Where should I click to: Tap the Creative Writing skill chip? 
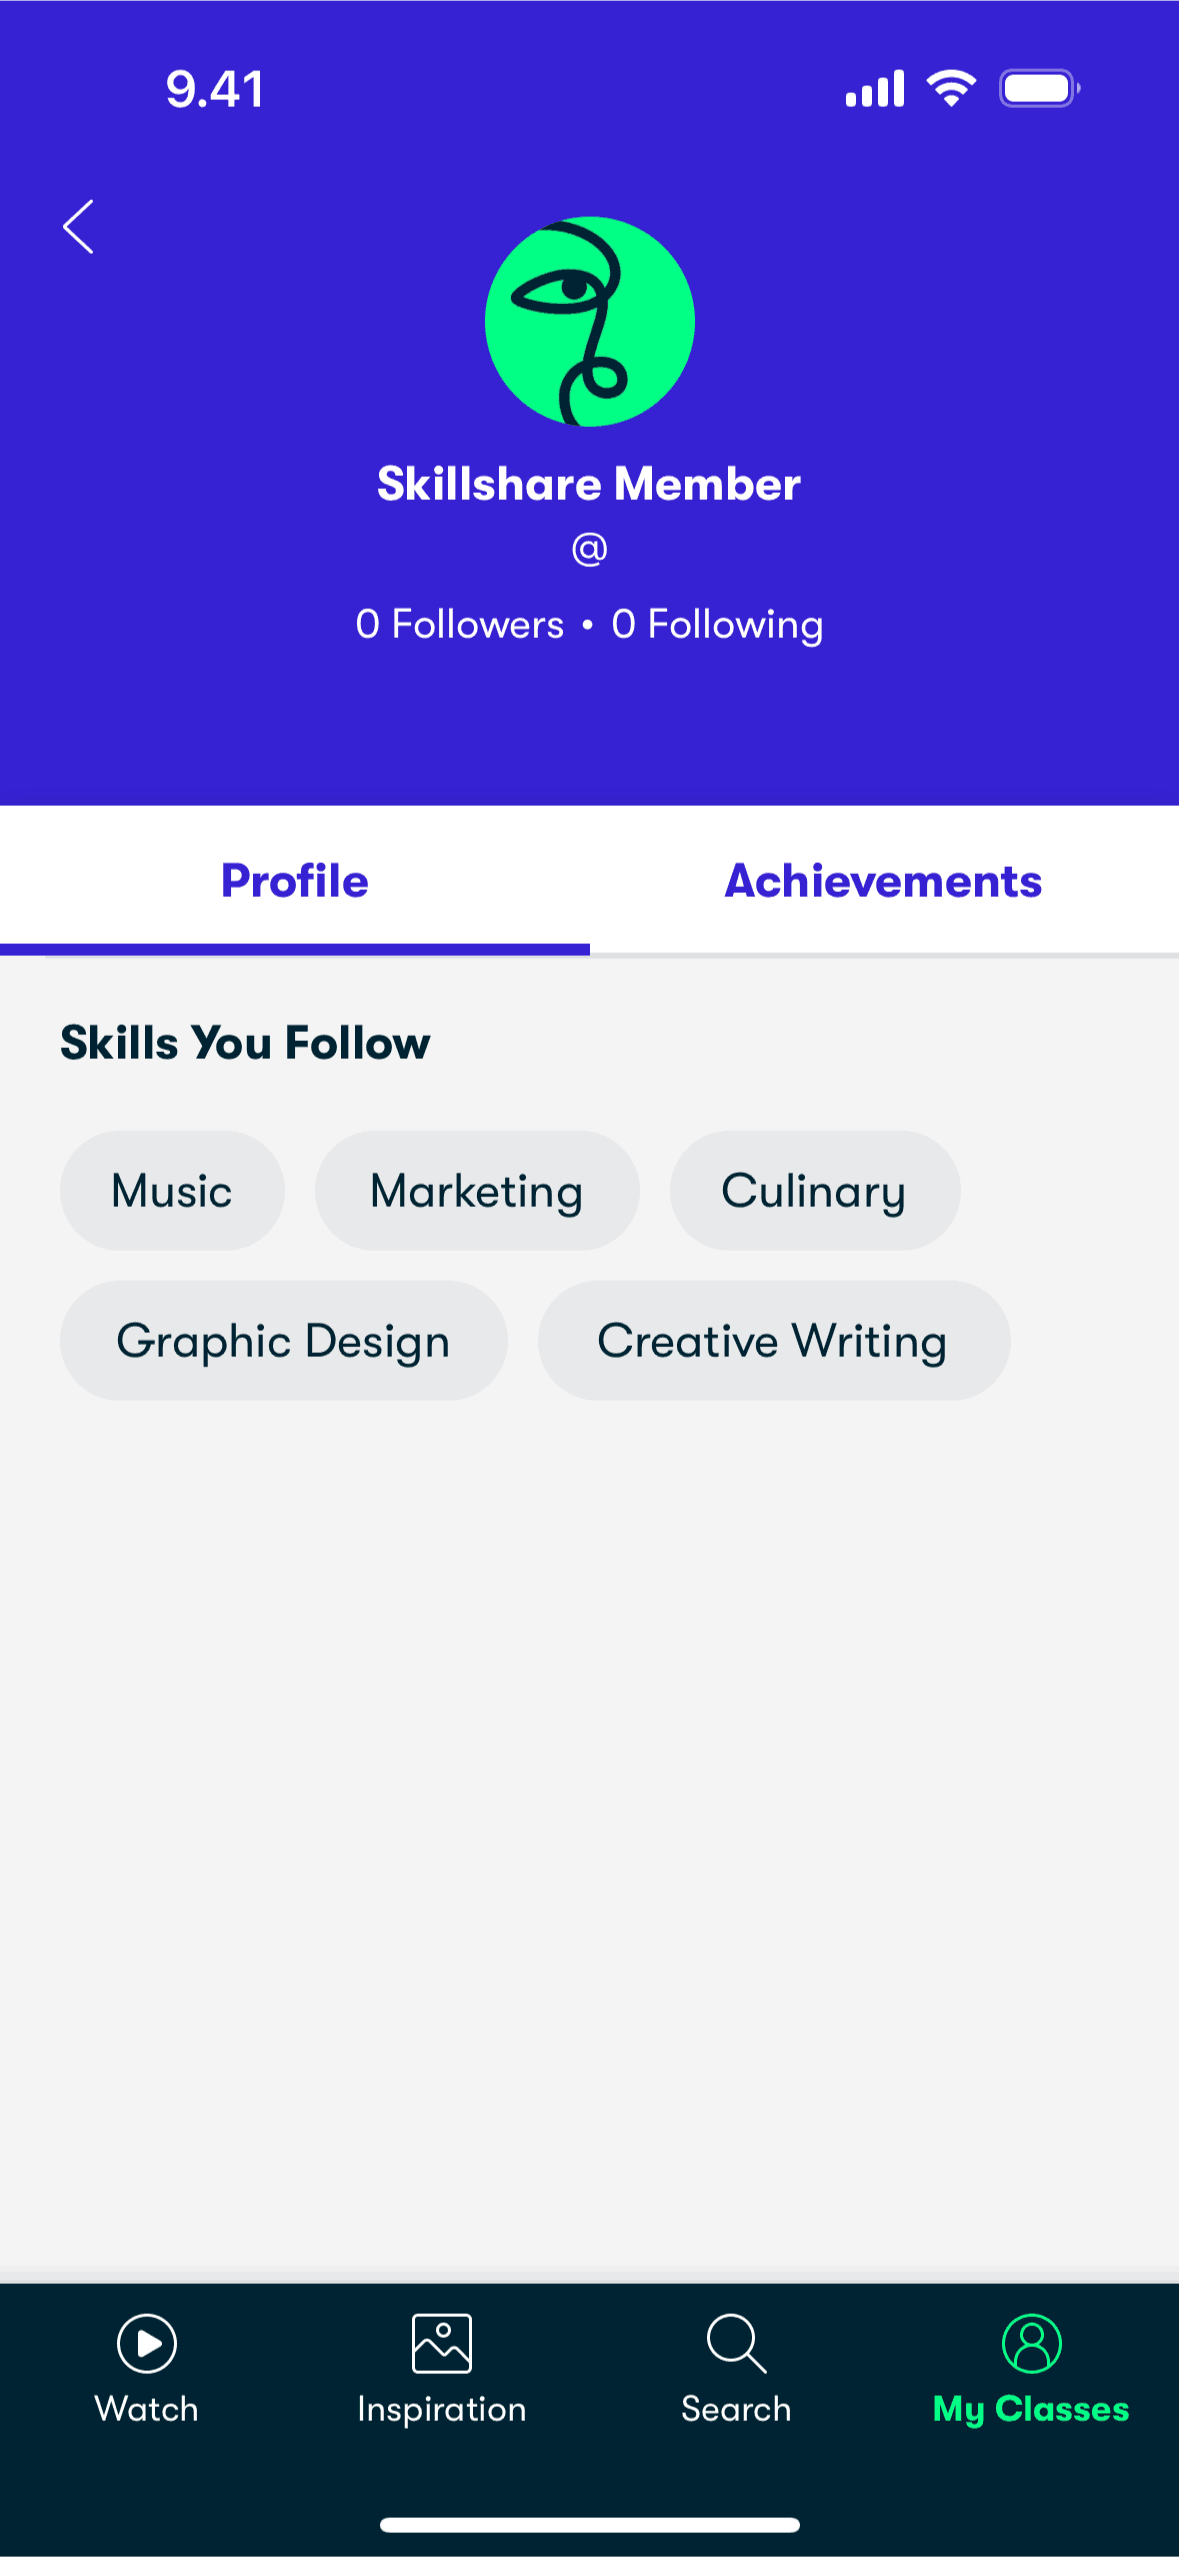(774, 1340)
